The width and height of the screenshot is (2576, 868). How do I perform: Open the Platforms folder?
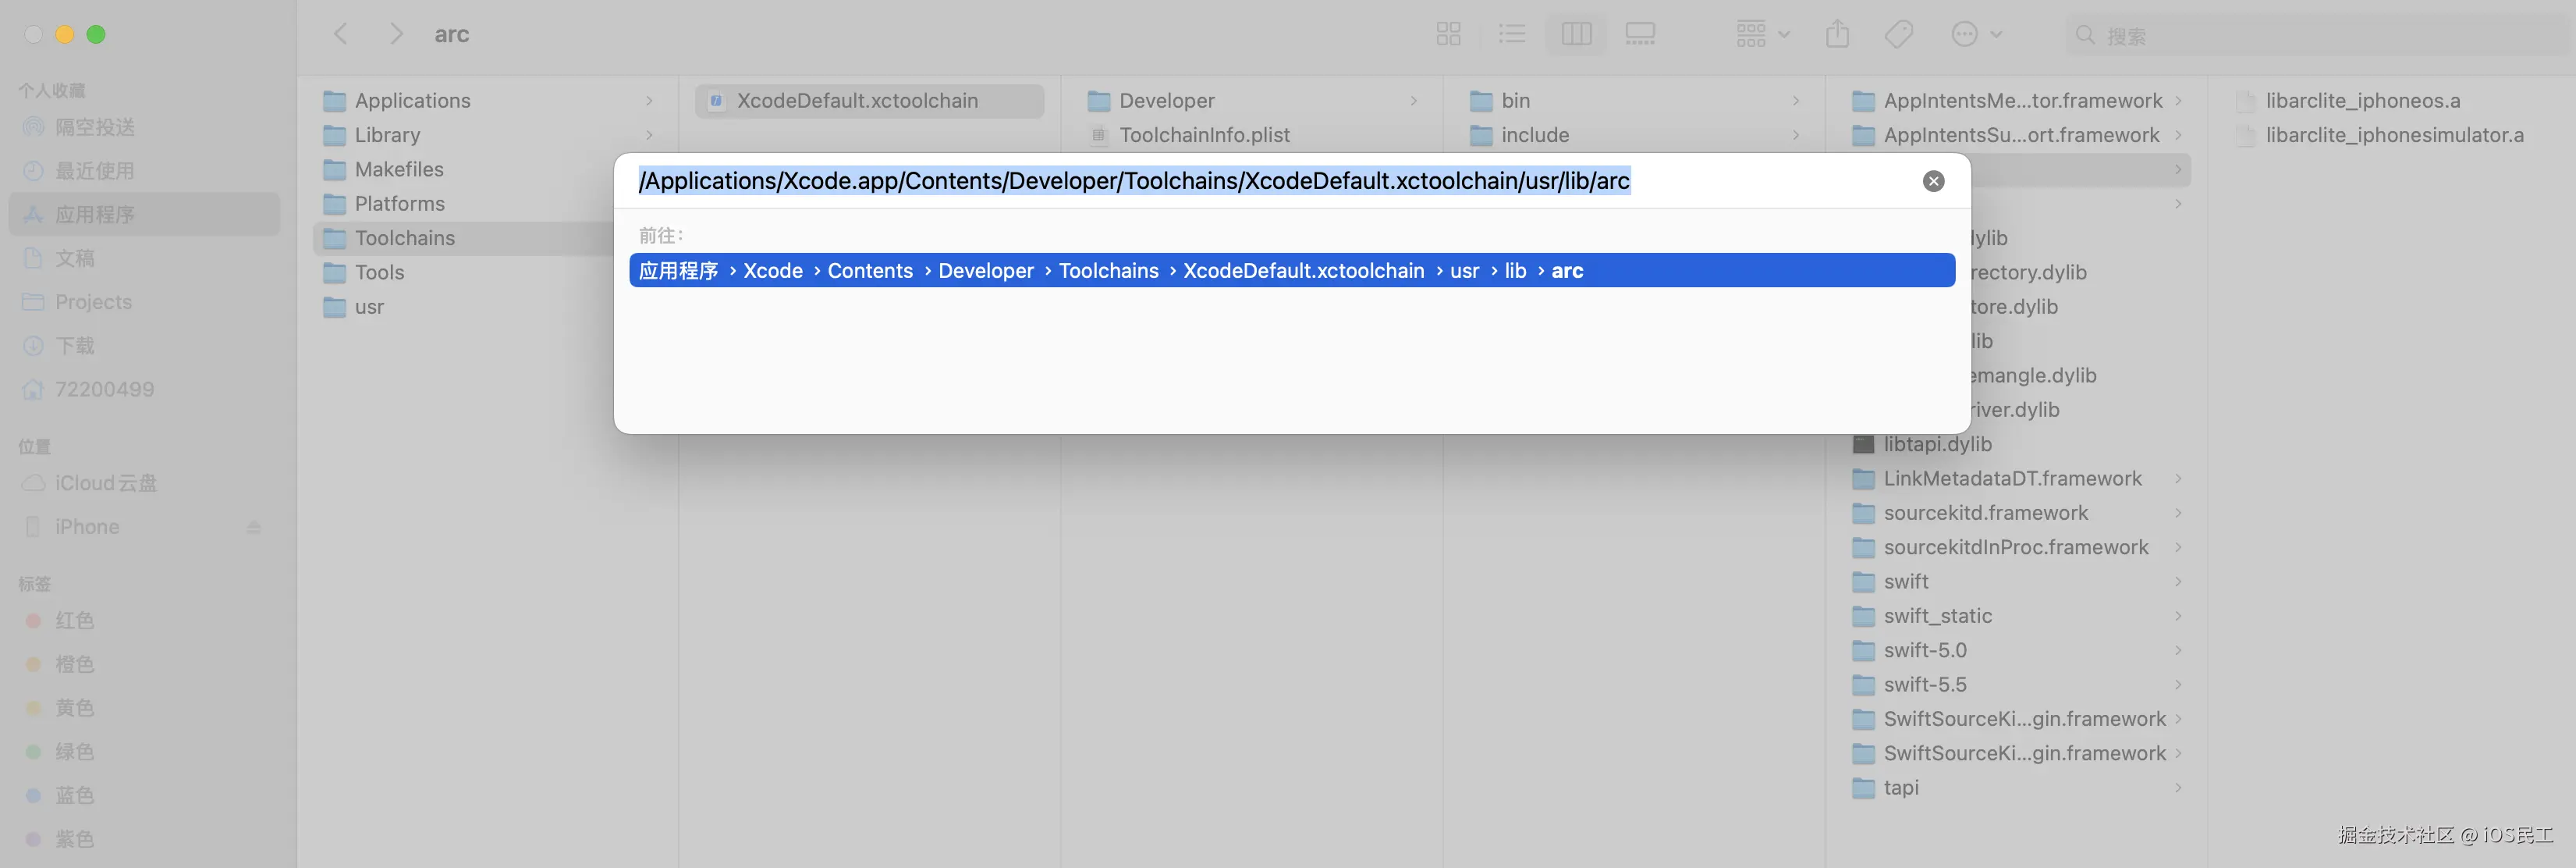[399, 204]
